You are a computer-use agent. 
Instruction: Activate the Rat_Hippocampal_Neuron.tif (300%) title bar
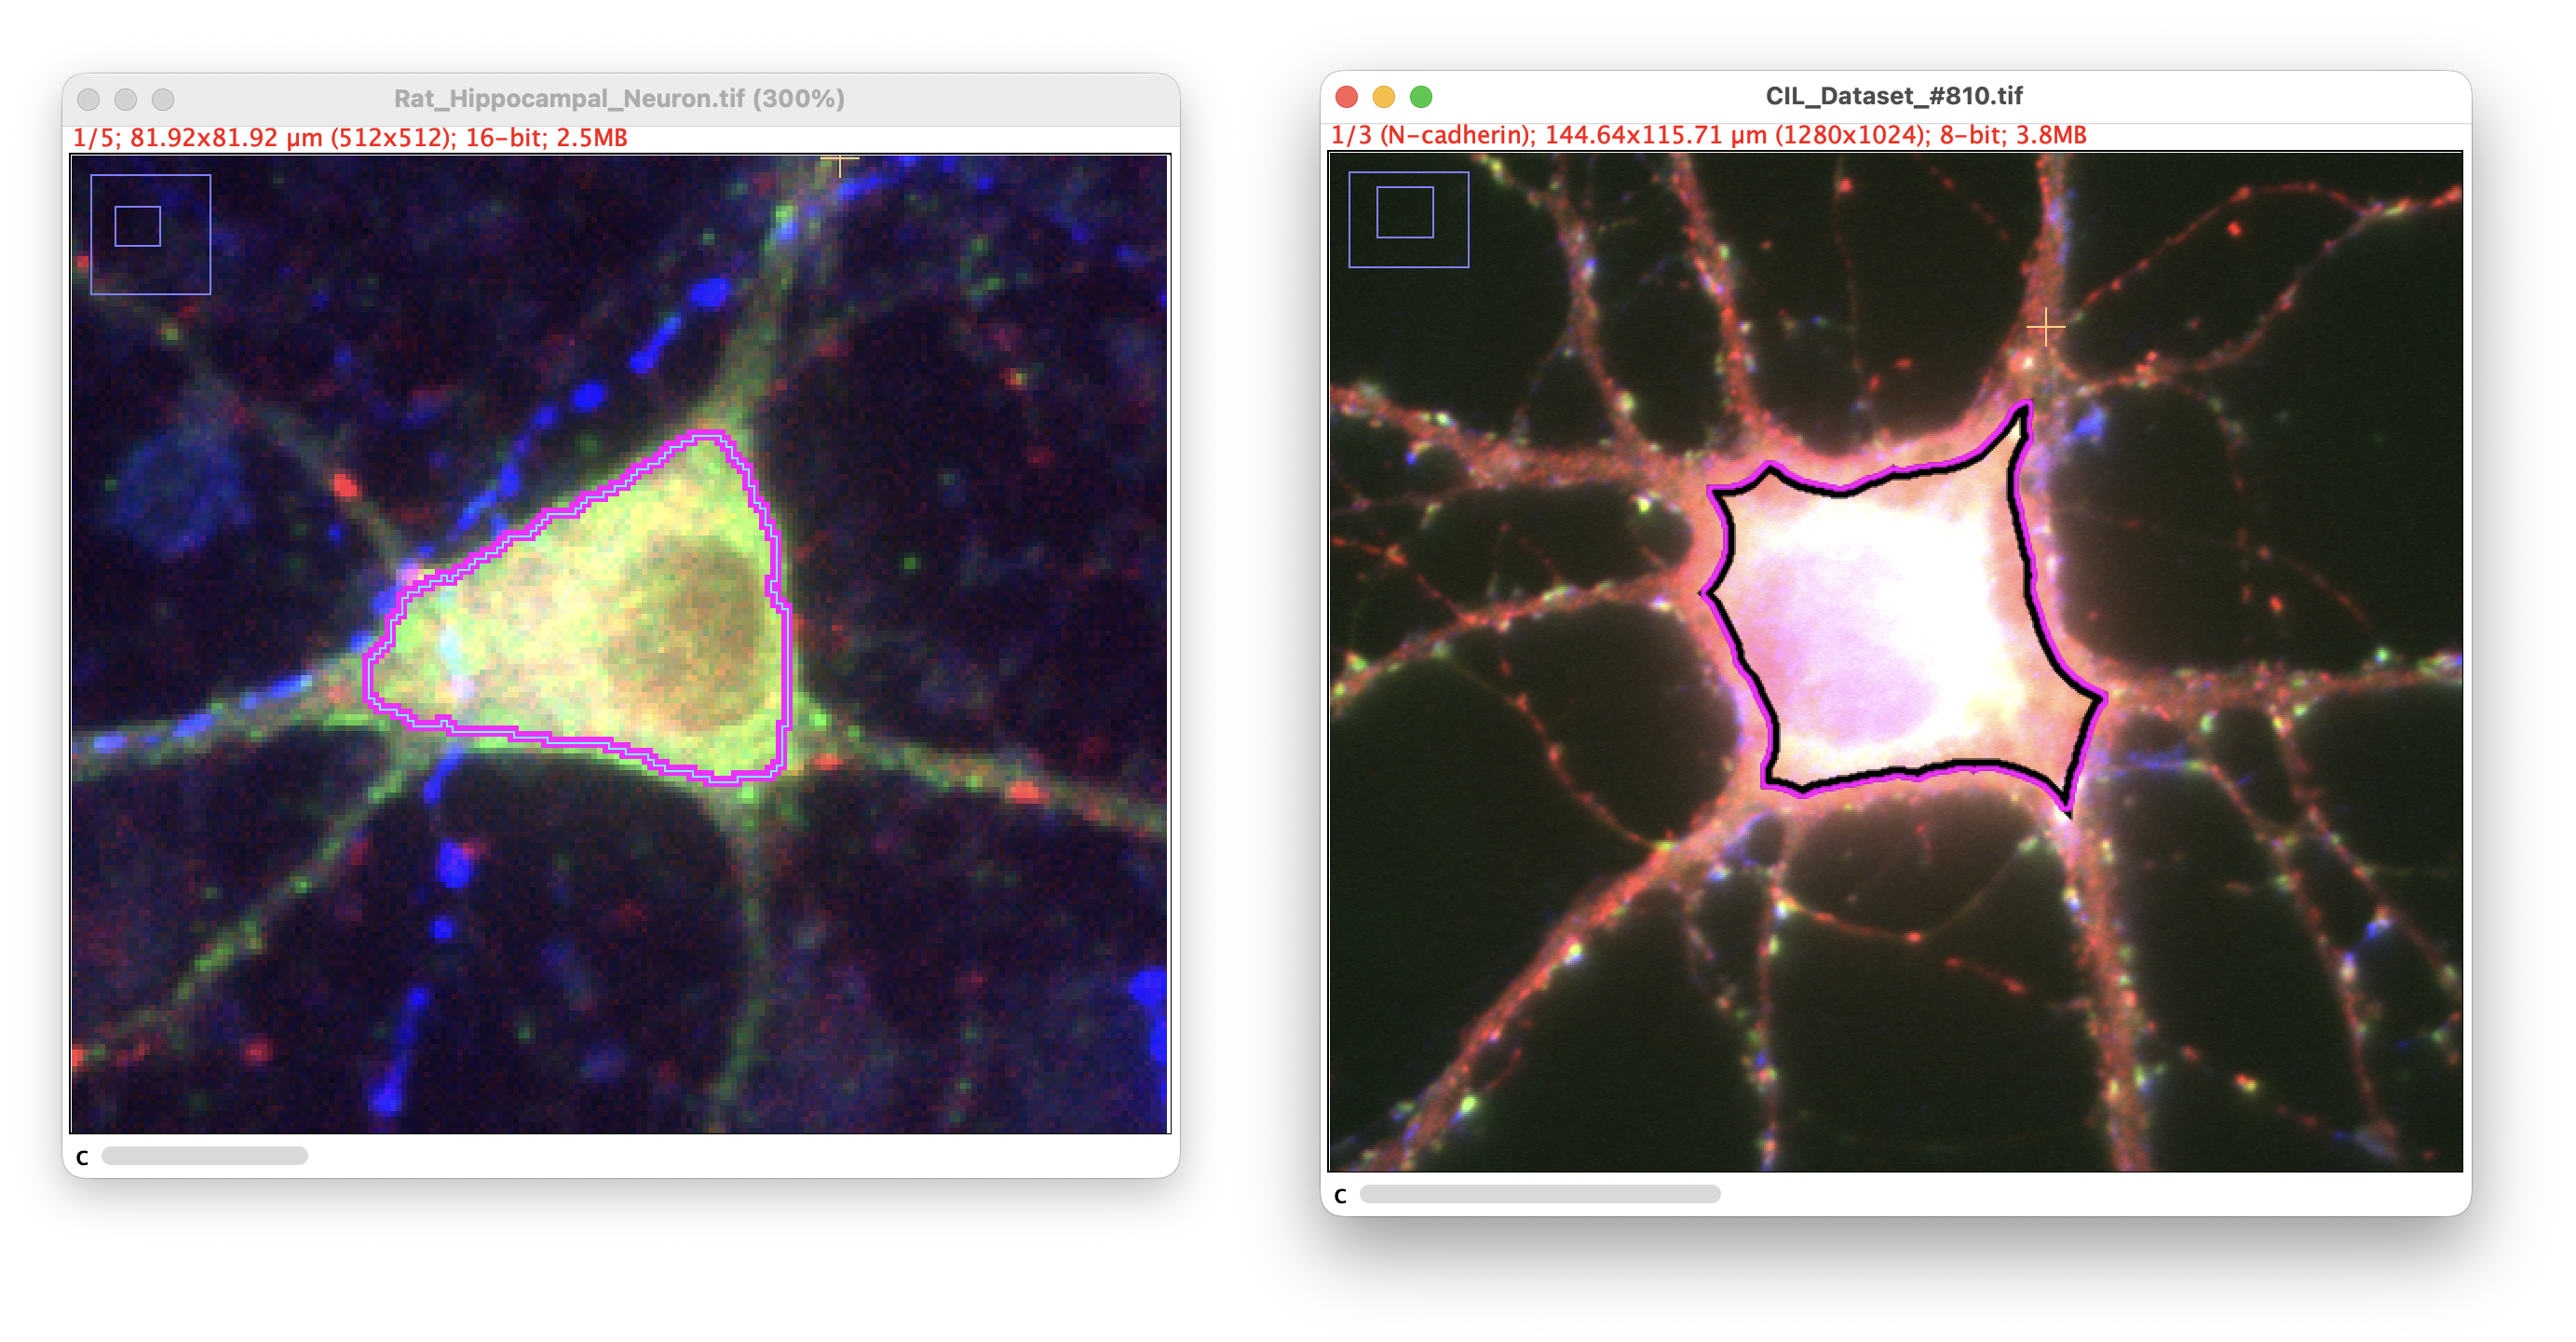[x=619, y=99]
